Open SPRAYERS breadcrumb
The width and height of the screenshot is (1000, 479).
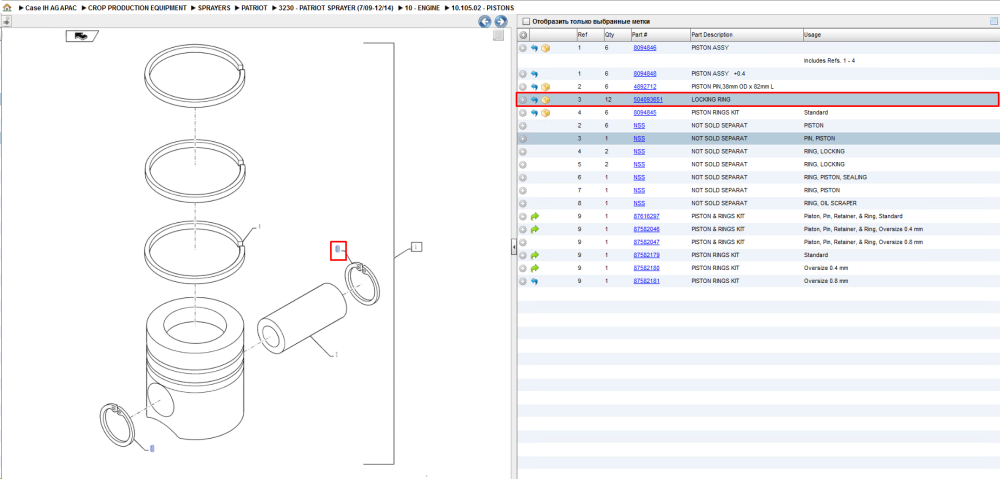click(214, 8)
